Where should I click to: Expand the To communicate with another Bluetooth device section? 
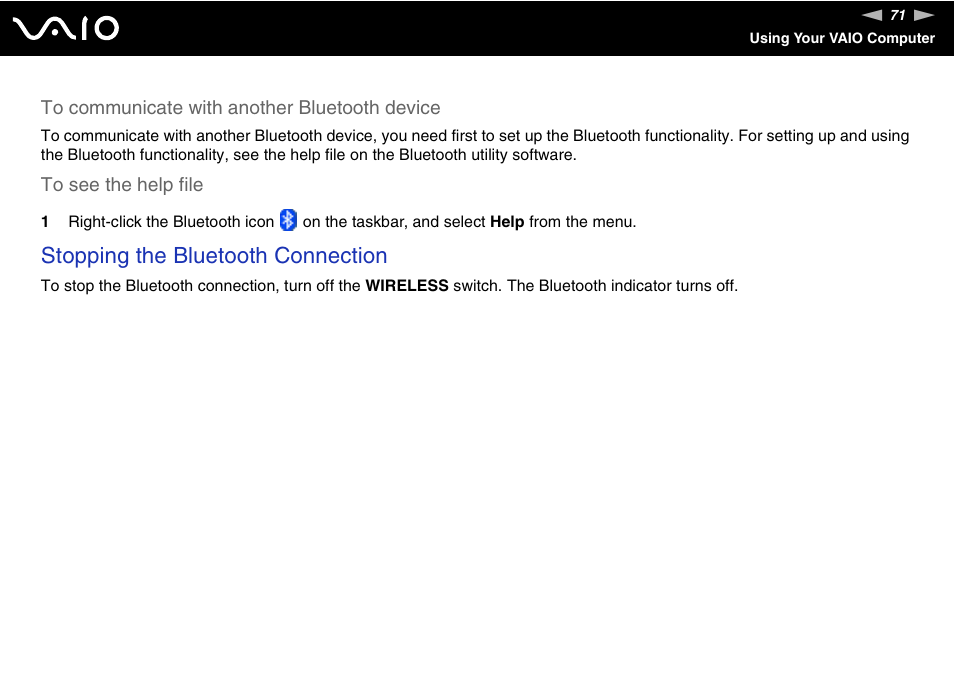(240, 108)
